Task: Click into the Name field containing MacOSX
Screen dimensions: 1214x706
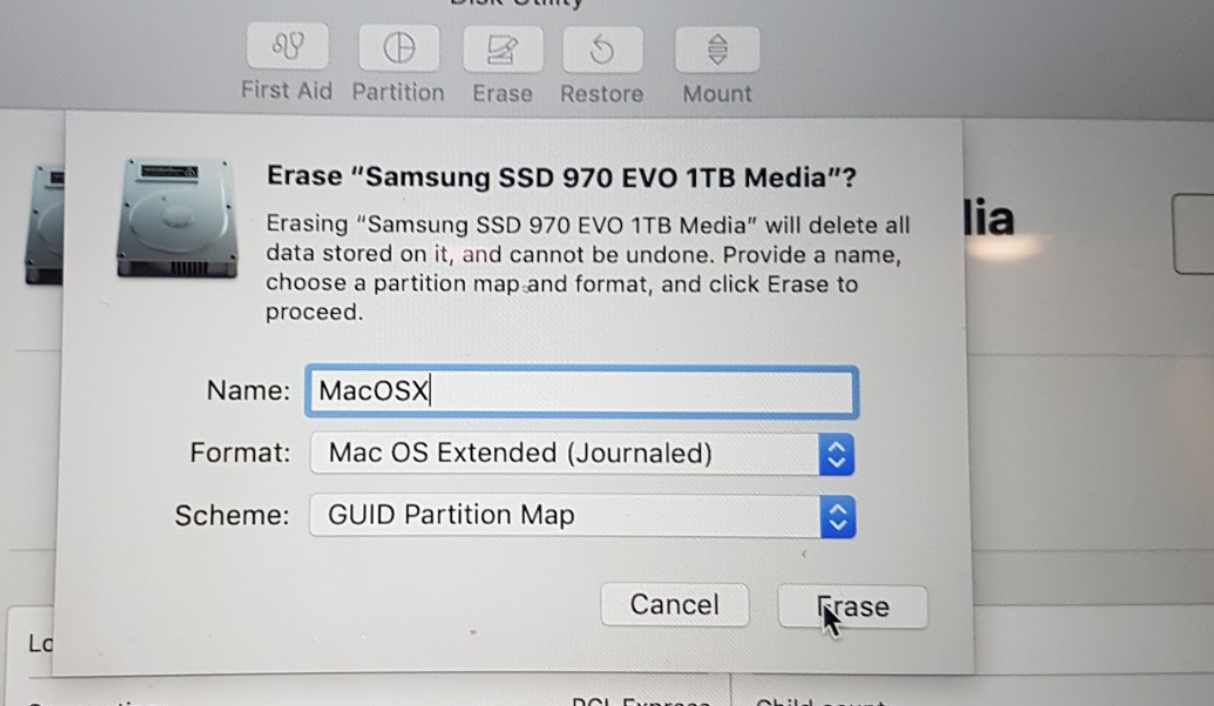Action: tap(582, 391)
